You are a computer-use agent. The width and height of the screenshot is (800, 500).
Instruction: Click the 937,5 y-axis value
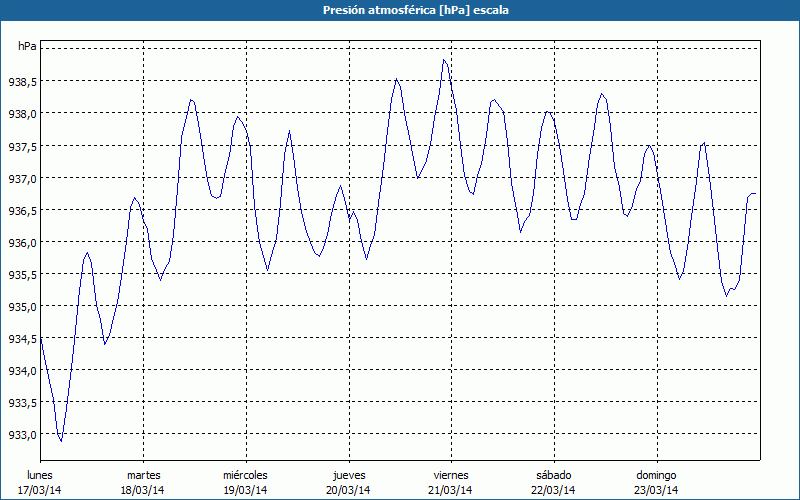pyautogui.click(x=22, y=146)
